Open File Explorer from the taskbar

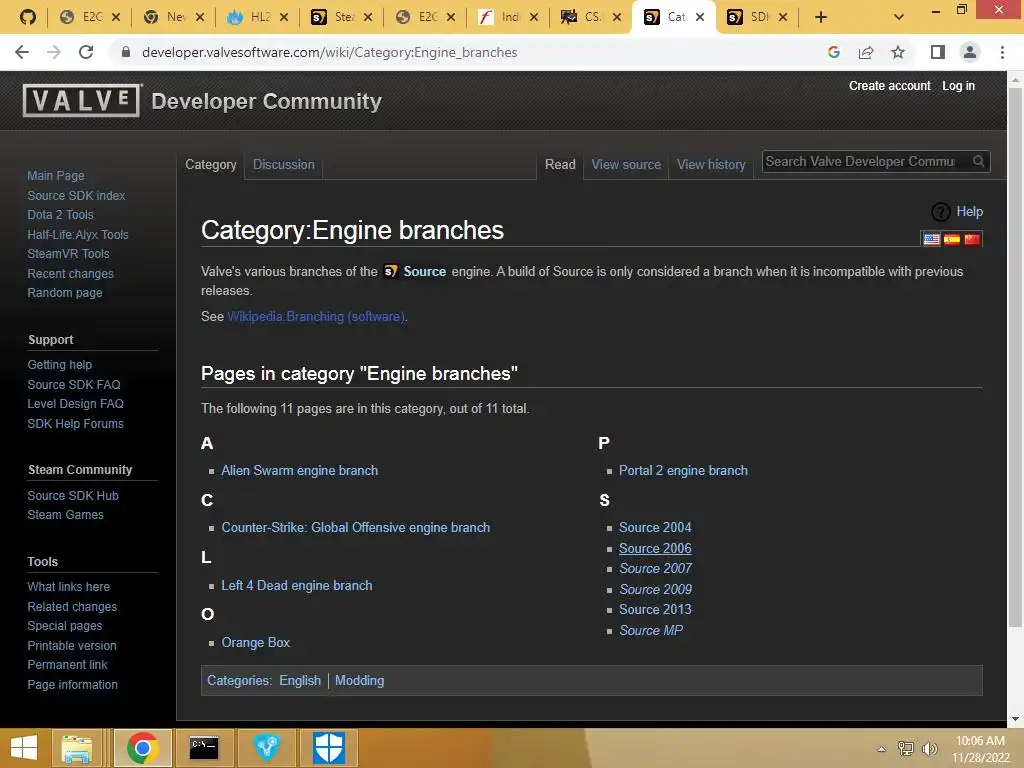[77, 748]
